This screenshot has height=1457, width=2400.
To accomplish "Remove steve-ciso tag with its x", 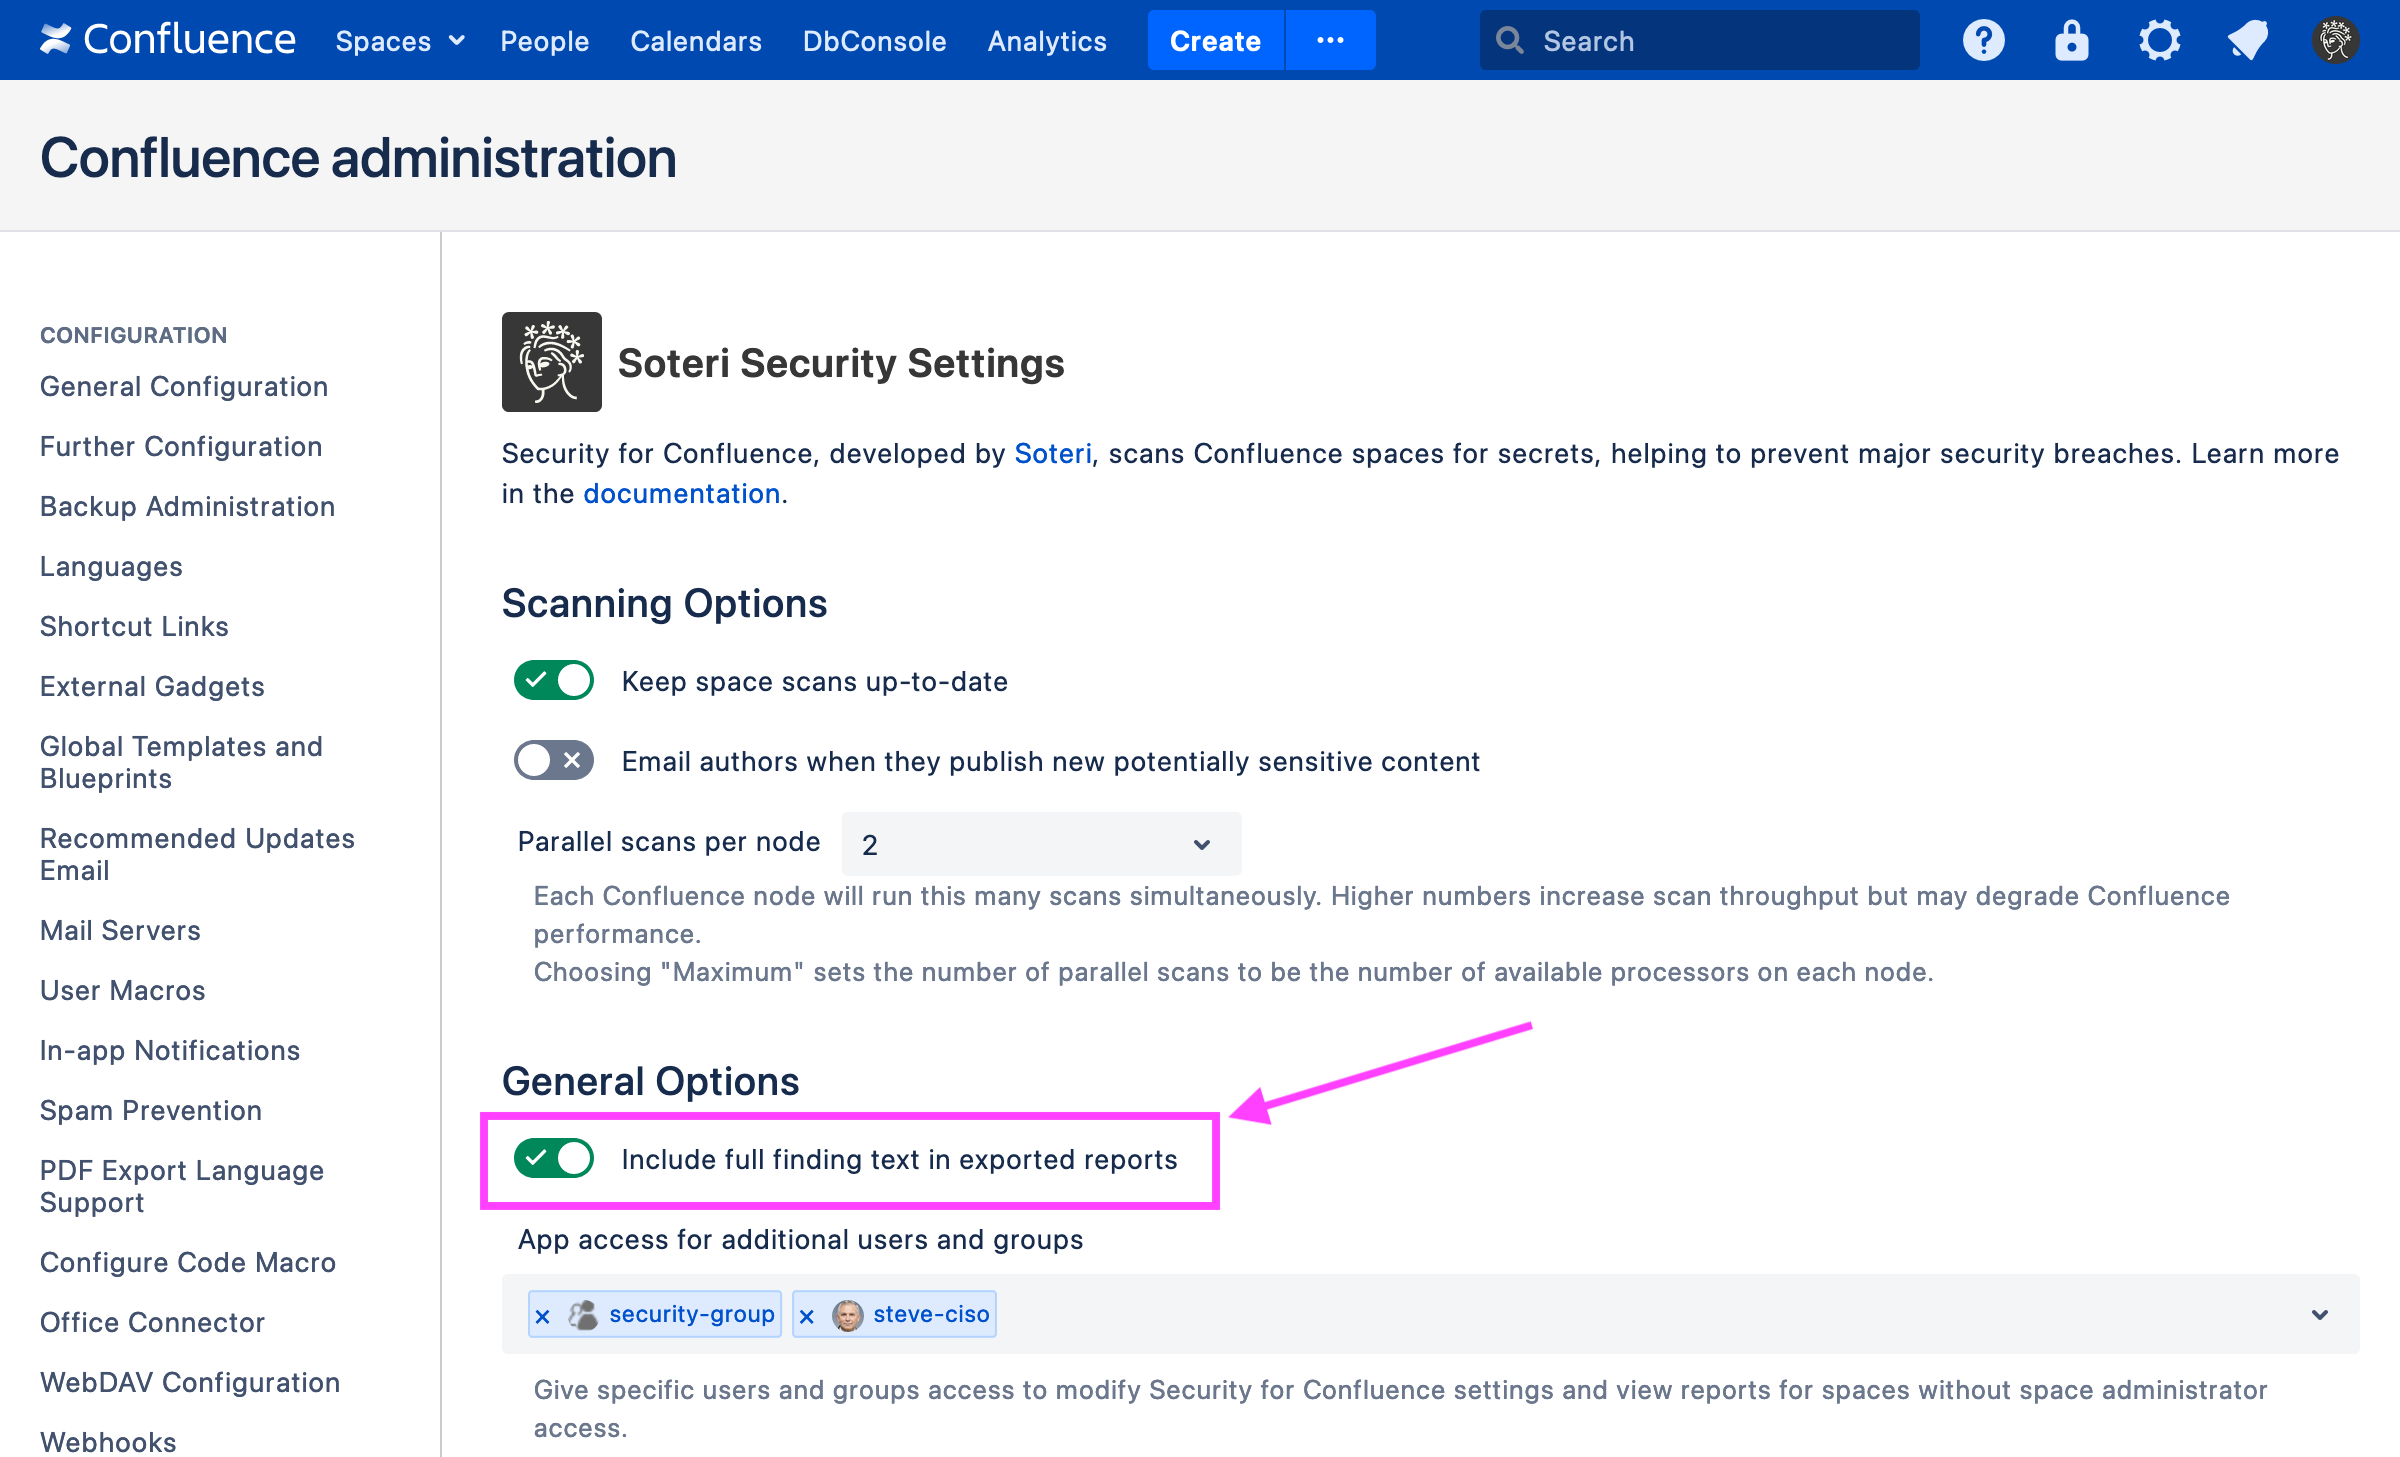I will click(x=807, y=1316).
